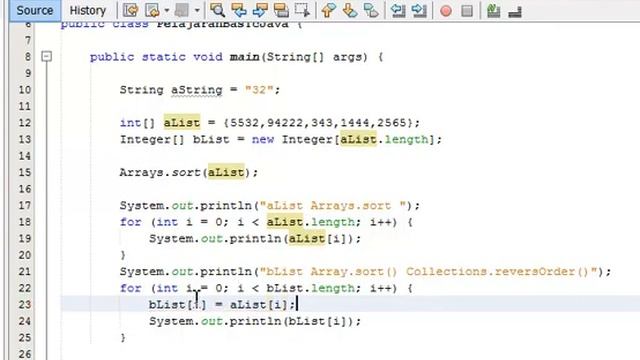The width and height of the screenshot is (640, 360).
Task: Start macro recording red circle
Action: 446,11
